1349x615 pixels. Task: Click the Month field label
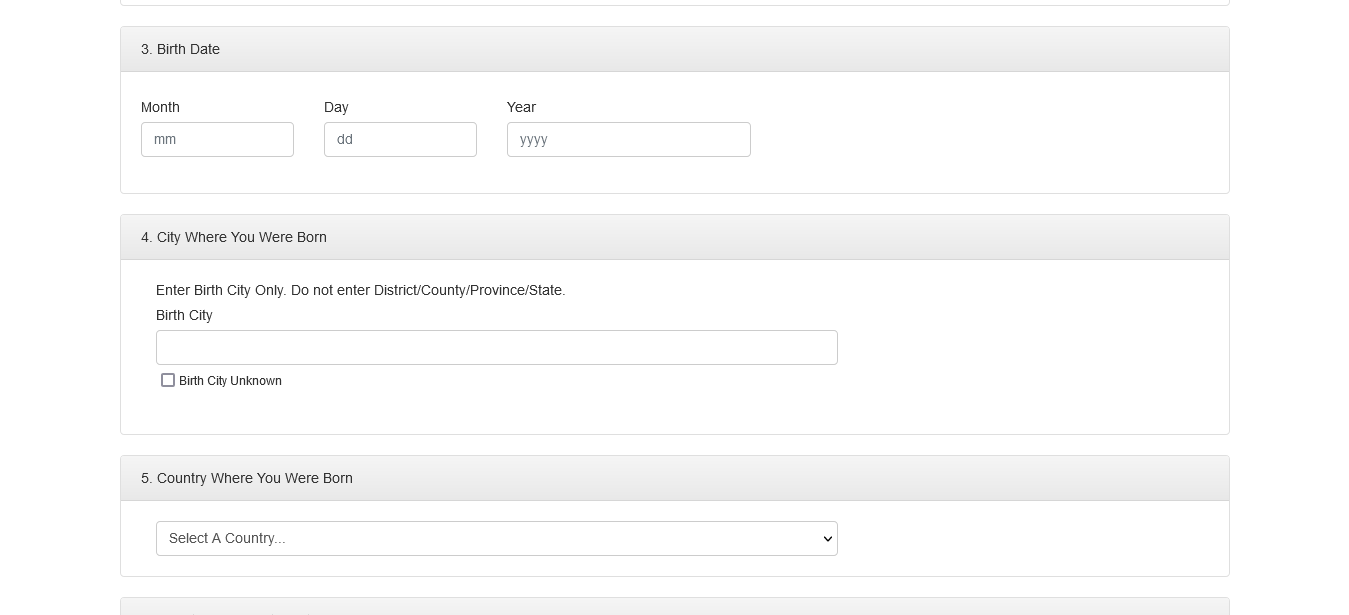click(x=160, y=107)
